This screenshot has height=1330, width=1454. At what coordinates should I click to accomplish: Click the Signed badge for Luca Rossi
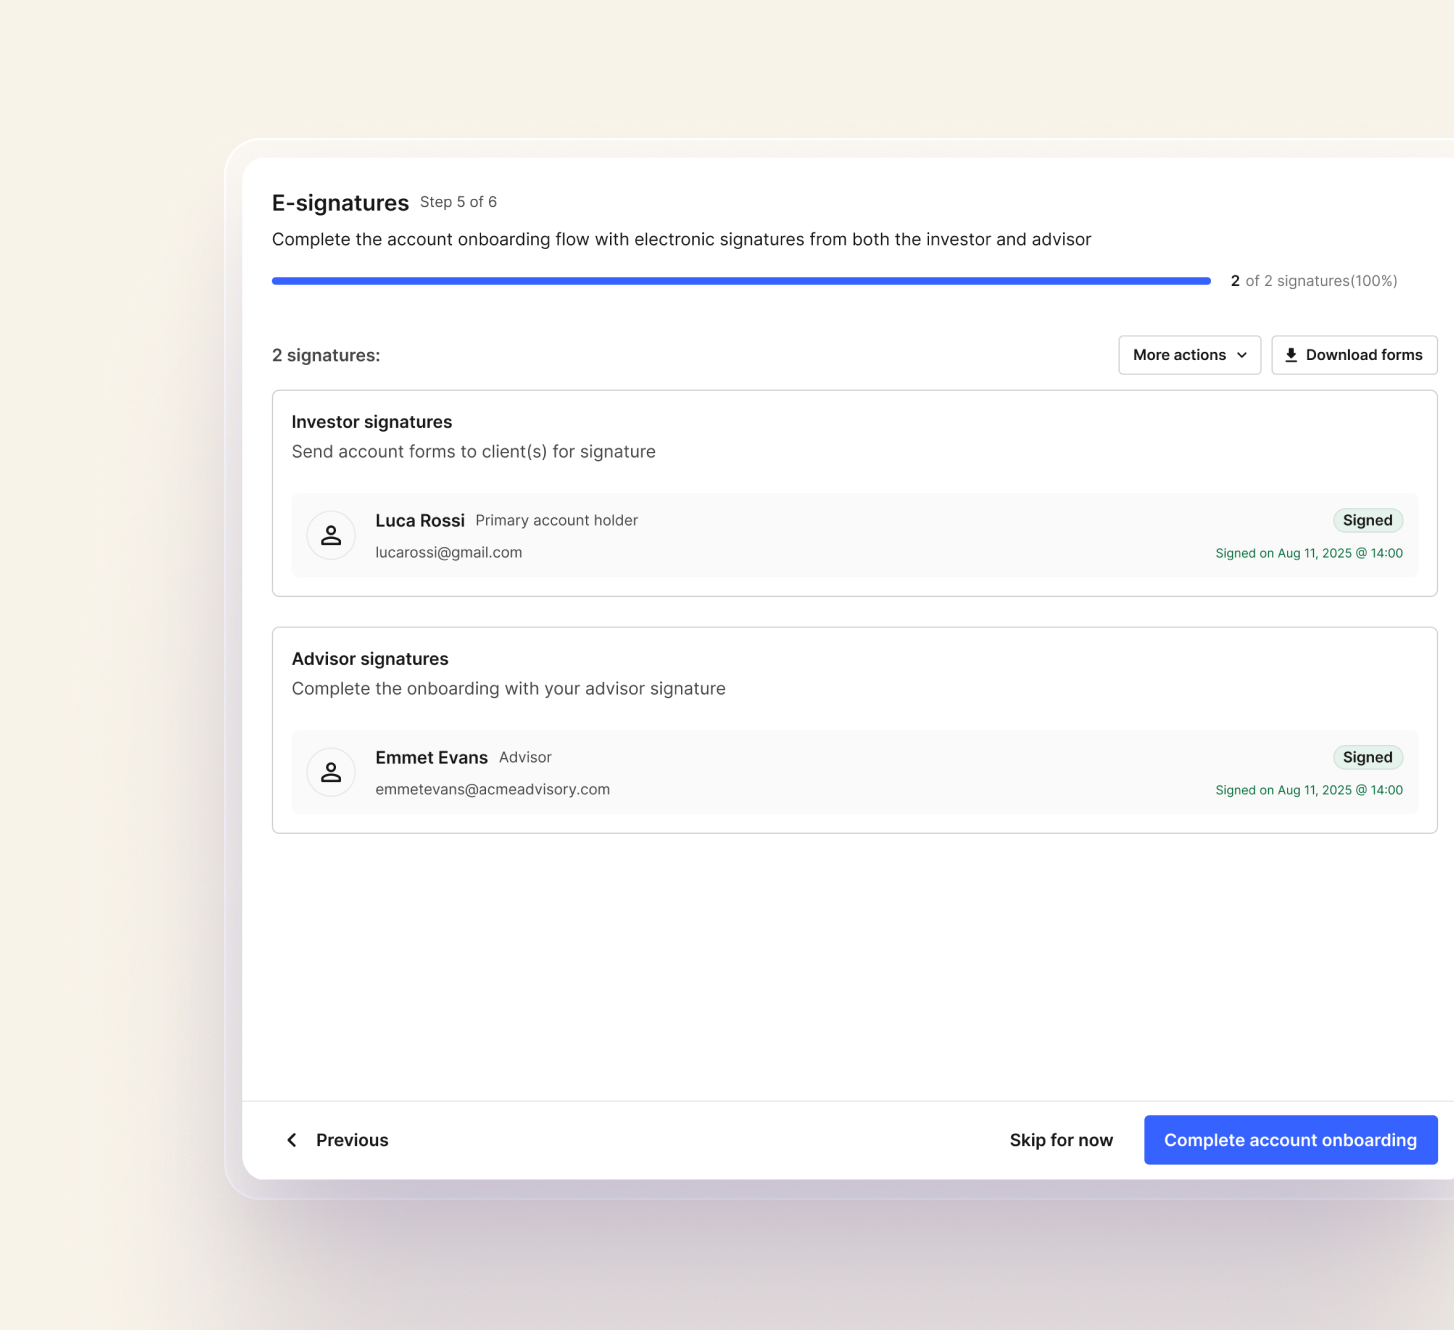point(1367,520)
